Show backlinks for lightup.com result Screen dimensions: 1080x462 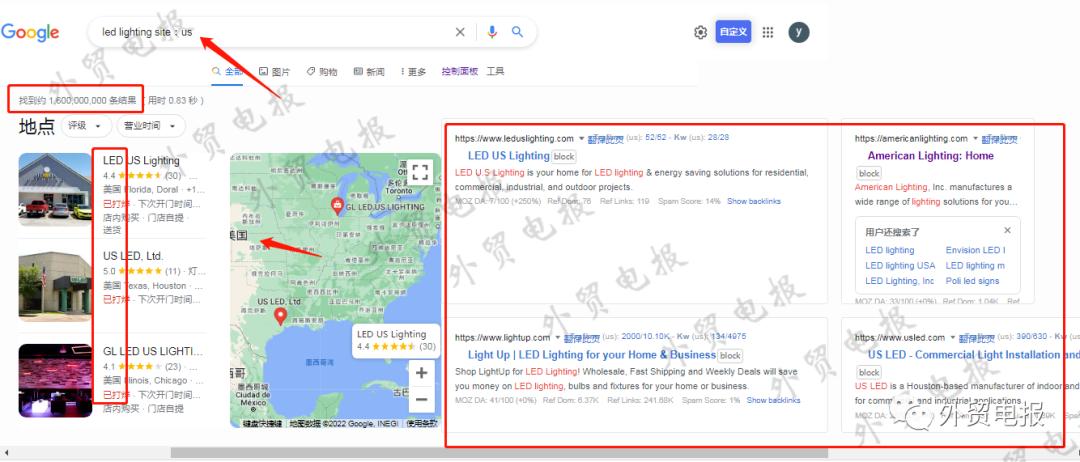[x=773, y=400]
